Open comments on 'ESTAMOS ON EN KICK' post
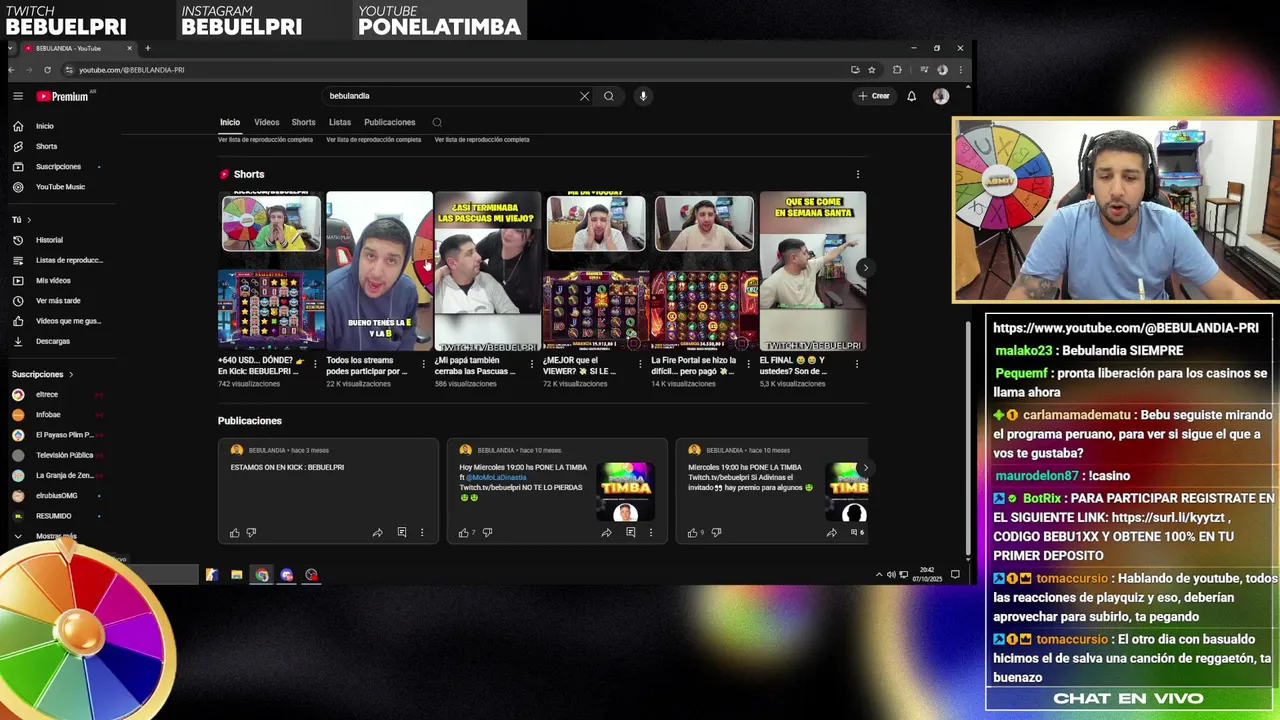1280x720 pixels. click(402, 533)
